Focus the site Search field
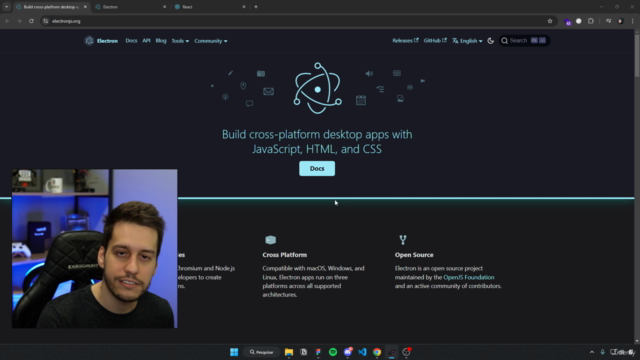 tap(524, 40)
